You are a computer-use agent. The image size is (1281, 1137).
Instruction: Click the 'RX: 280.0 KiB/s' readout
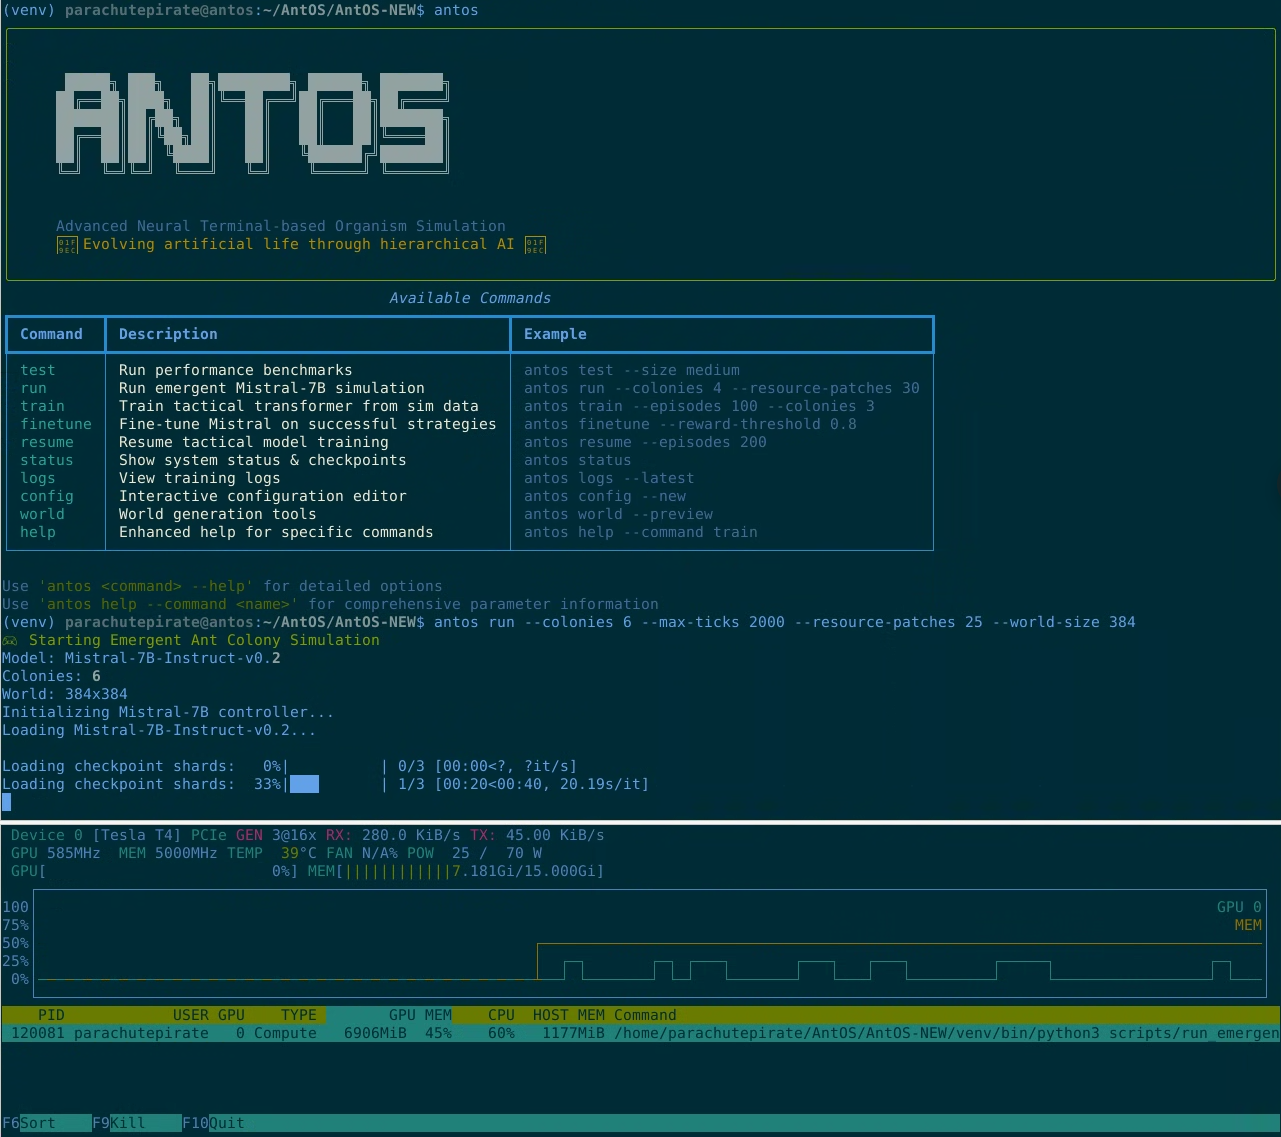click(x=393, y=835)
